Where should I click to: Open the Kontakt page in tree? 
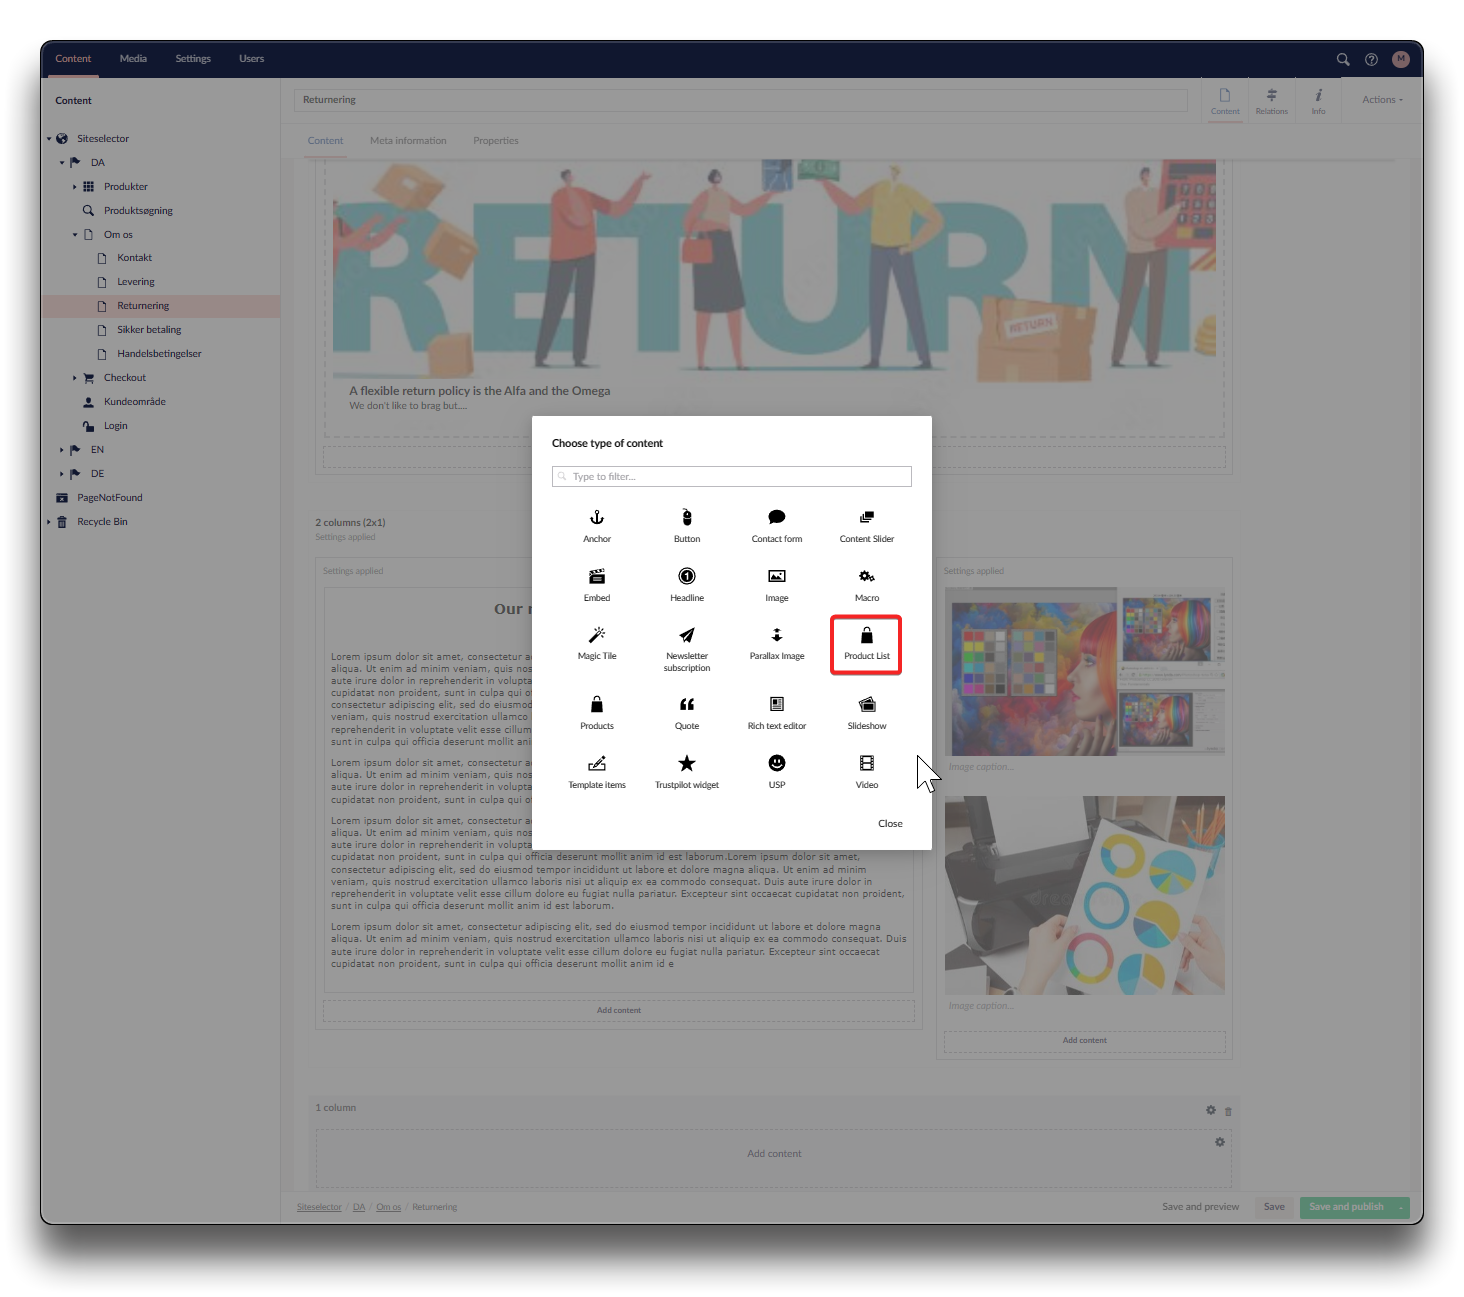tap(134, 258)
